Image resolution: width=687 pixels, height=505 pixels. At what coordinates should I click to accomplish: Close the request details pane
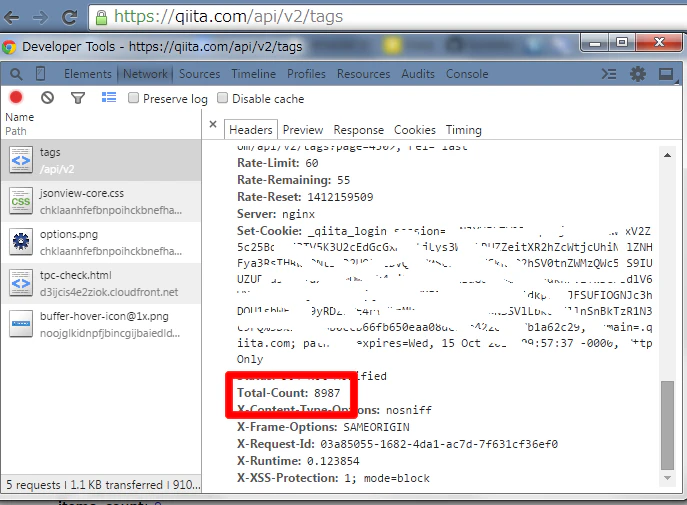(213, 124)
